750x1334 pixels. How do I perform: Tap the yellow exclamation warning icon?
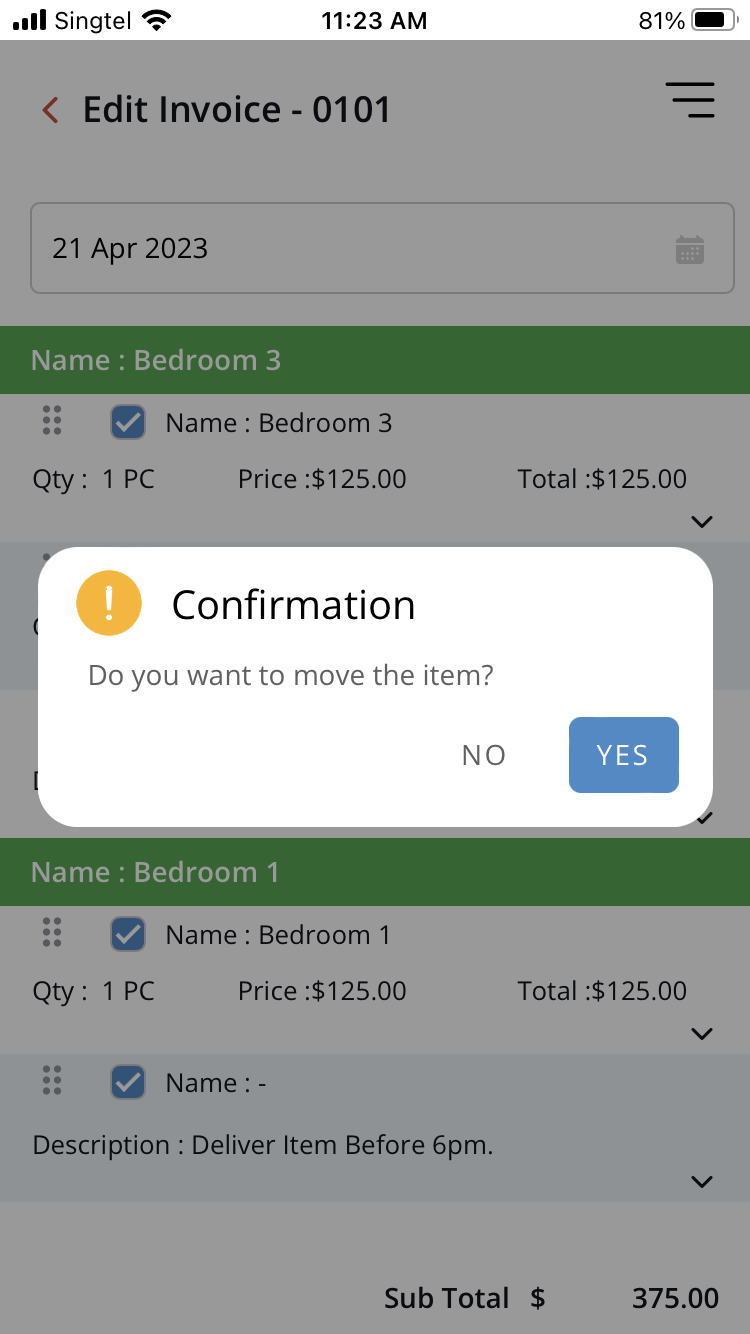click(109, 603)
